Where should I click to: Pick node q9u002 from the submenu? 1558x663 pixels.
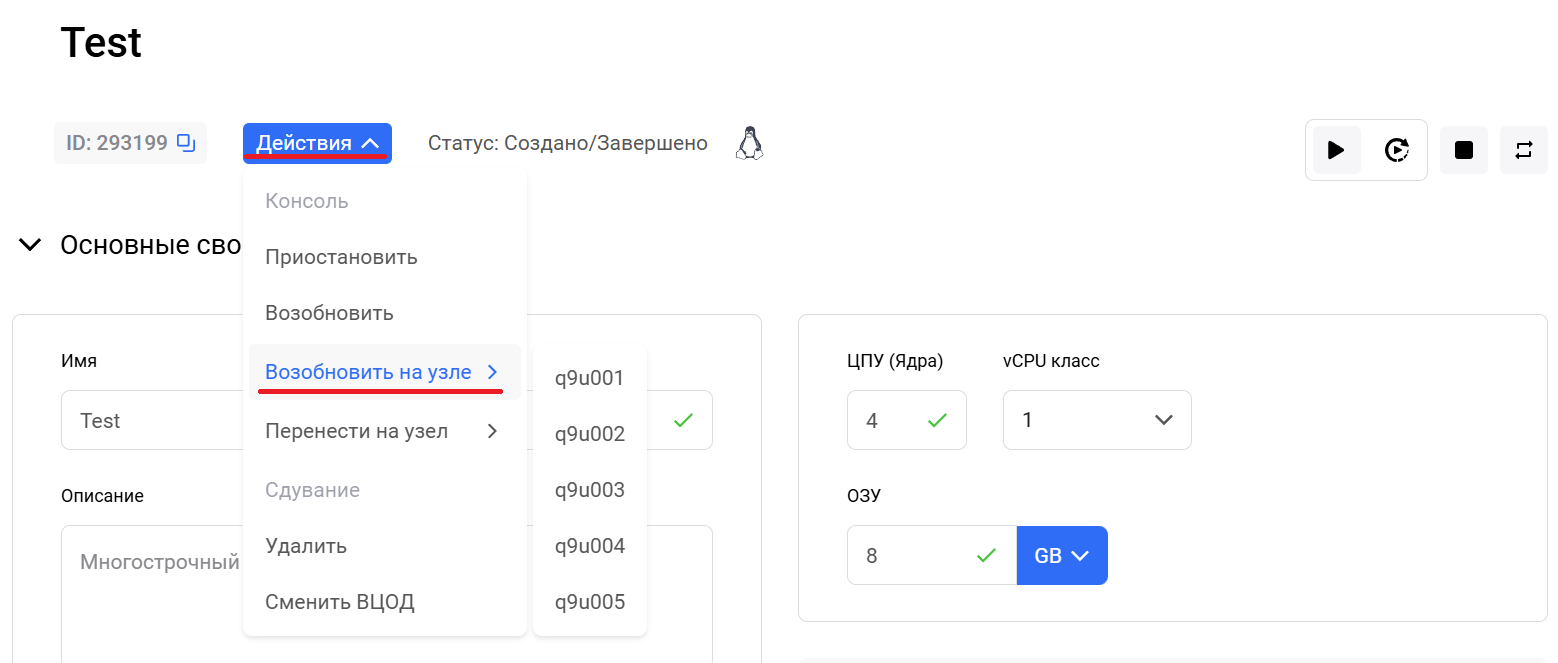pos(590,434)
